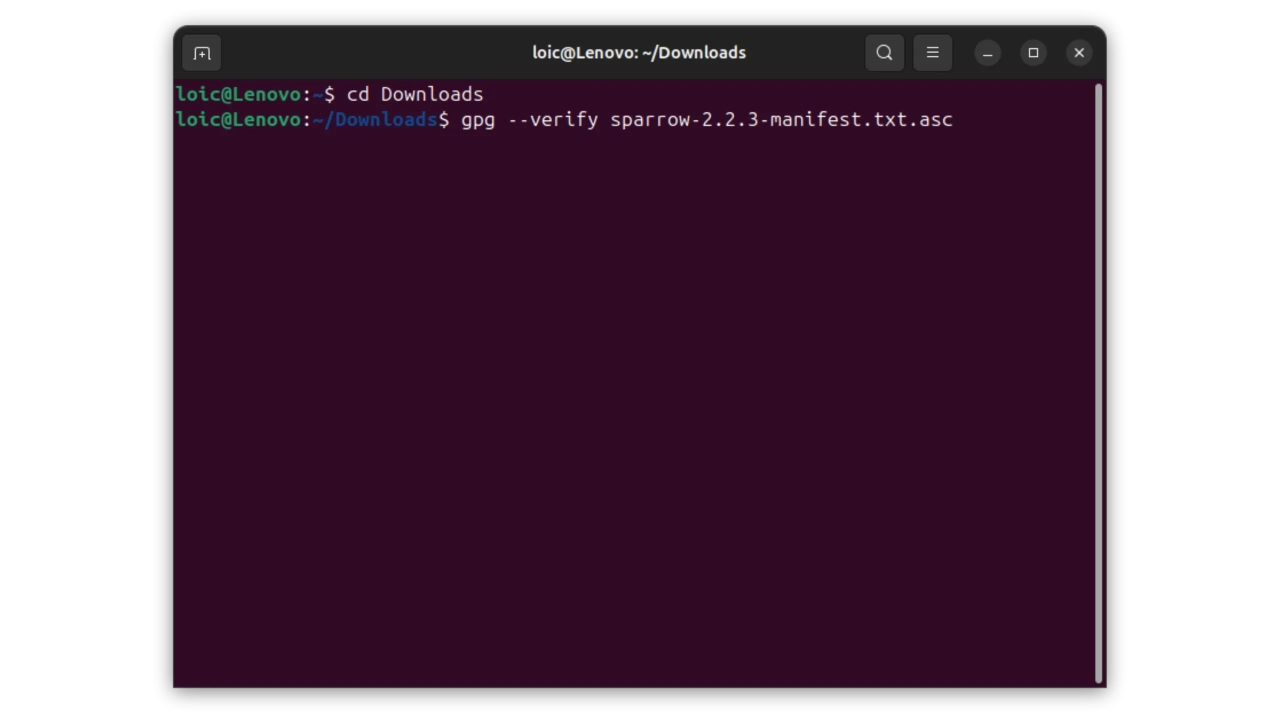Close the terminal window
Image resolution: width=1280 pixels, height=720 pixels.
coord(1079,53)
